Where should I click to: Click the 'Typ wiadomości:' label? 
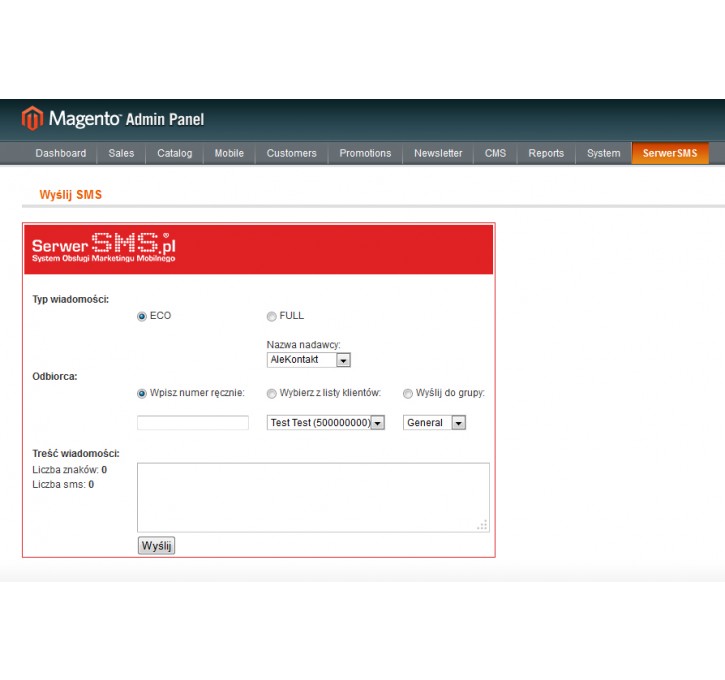coord(71,300)
